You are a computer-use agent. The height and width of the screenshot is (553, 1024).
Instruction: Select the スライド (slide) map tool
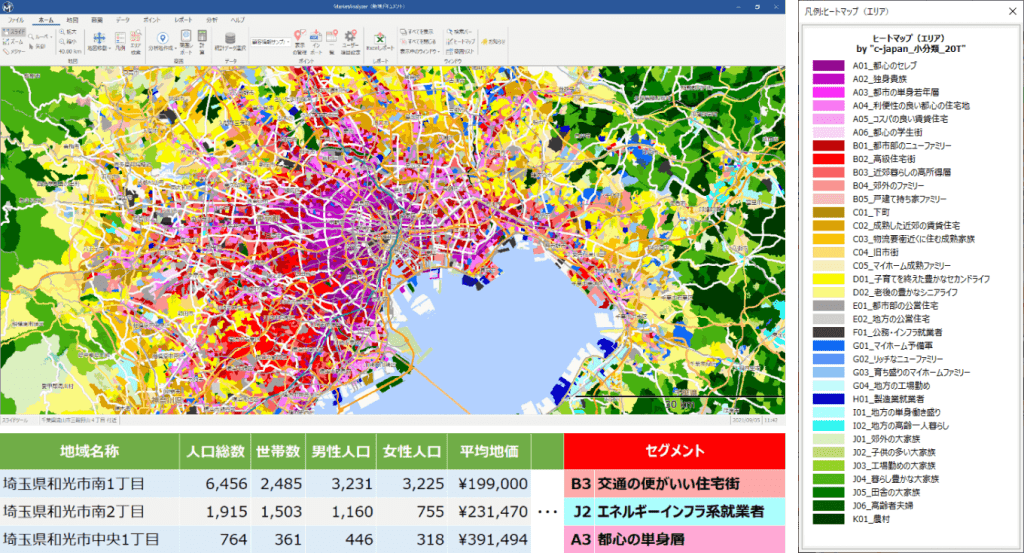point(14,31)
